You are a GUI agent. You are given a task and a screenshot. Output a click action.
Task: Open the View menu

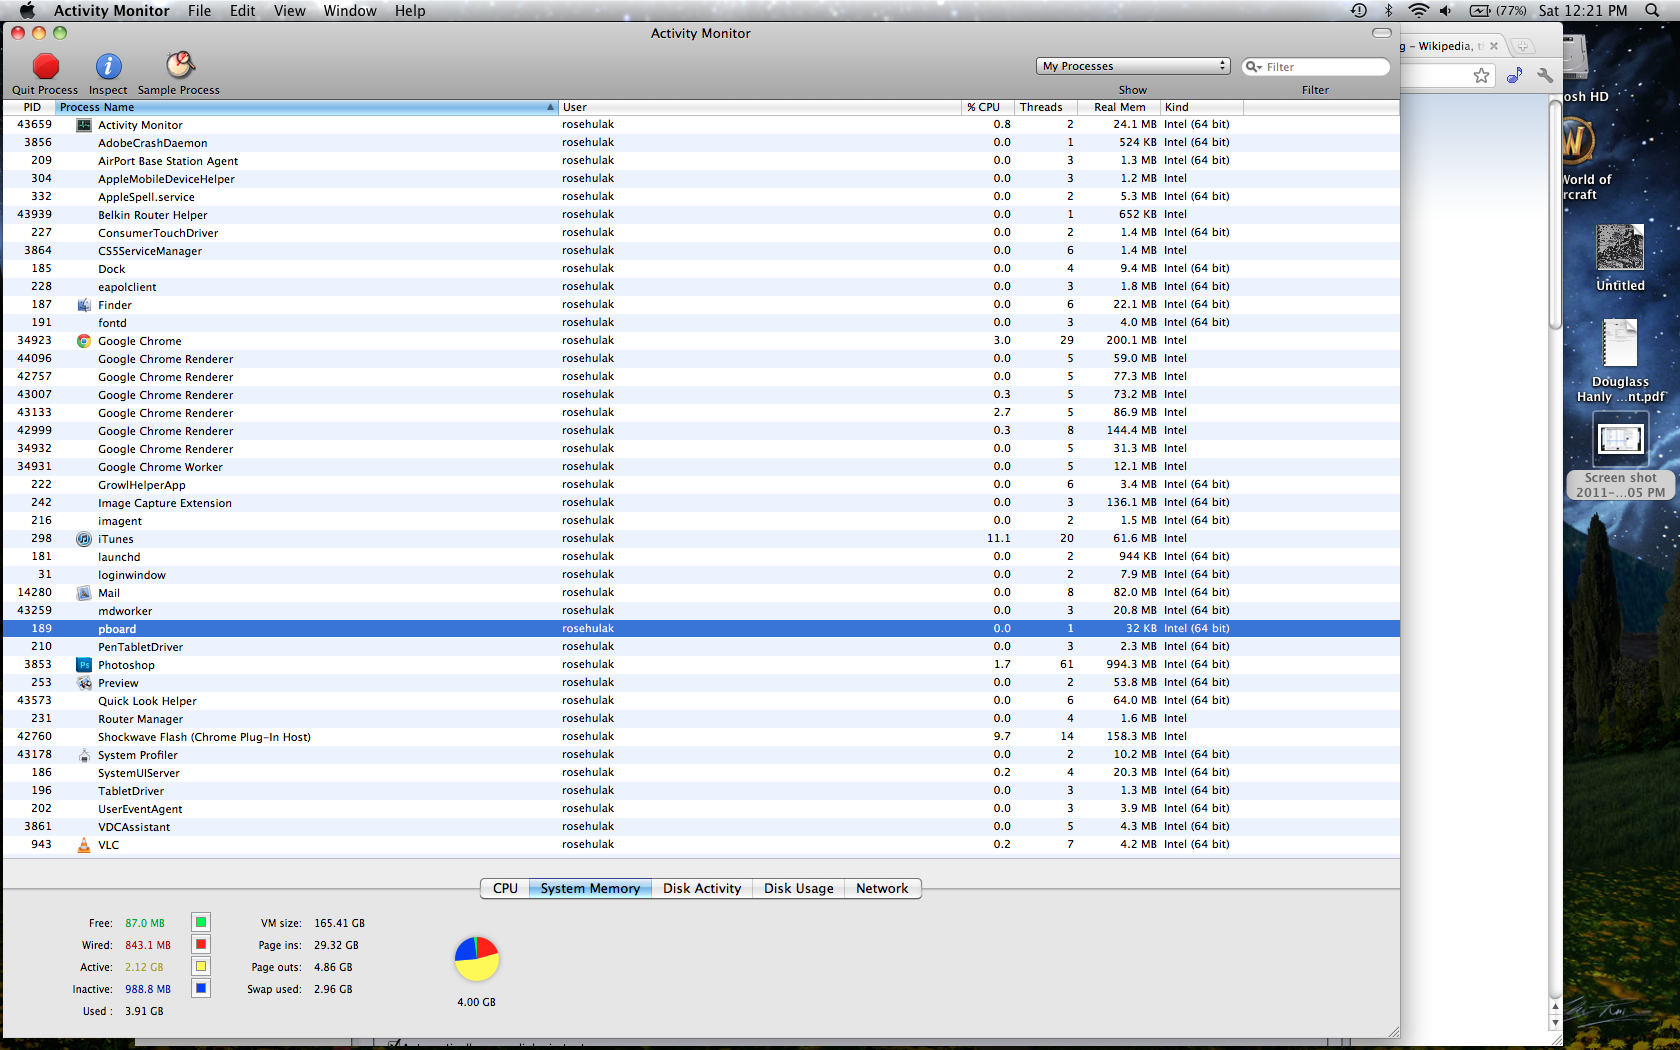tap(289, 10)
